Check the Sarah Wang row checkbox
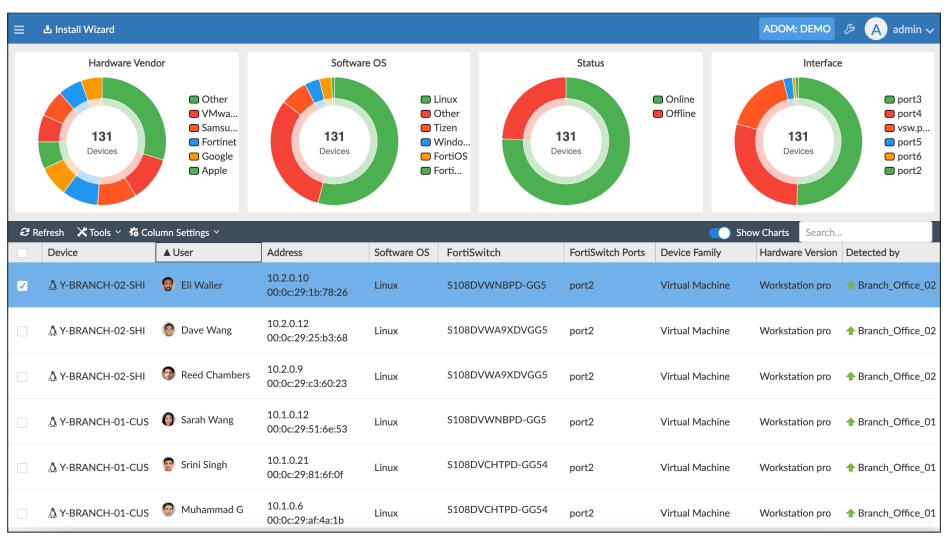This screenshot has height=542, width=949. pyautogui.click(x=22, y=422)
